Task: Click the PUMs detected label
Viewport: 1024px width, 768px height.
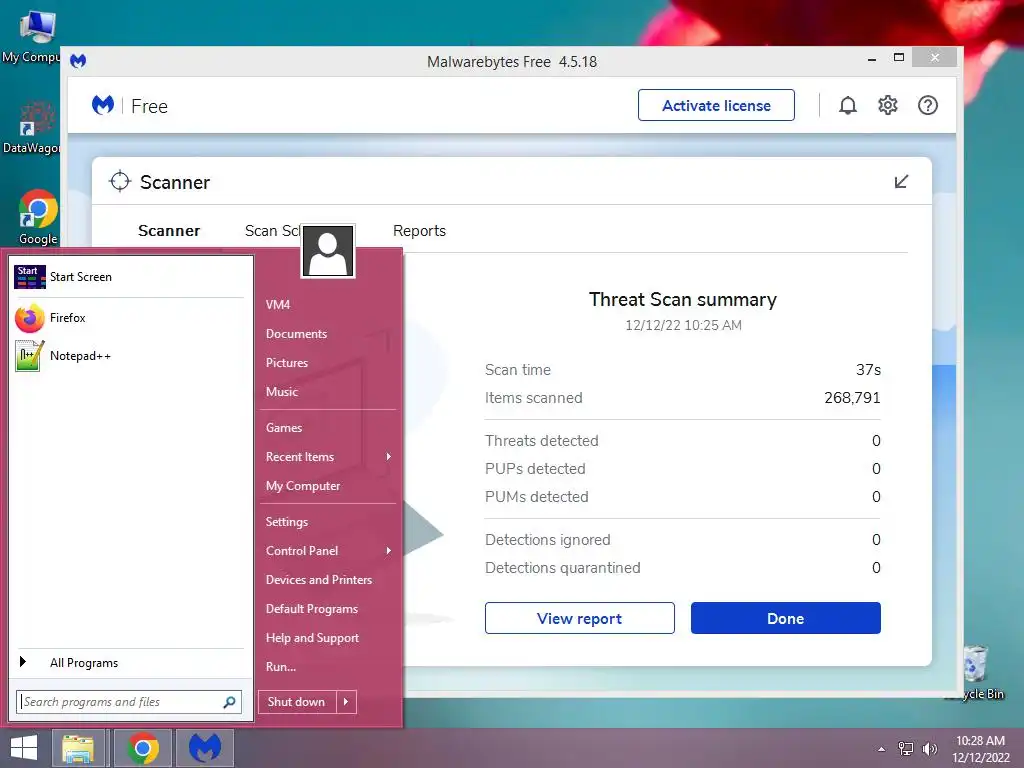Action: pyautogui.click(x=536, y=497)
